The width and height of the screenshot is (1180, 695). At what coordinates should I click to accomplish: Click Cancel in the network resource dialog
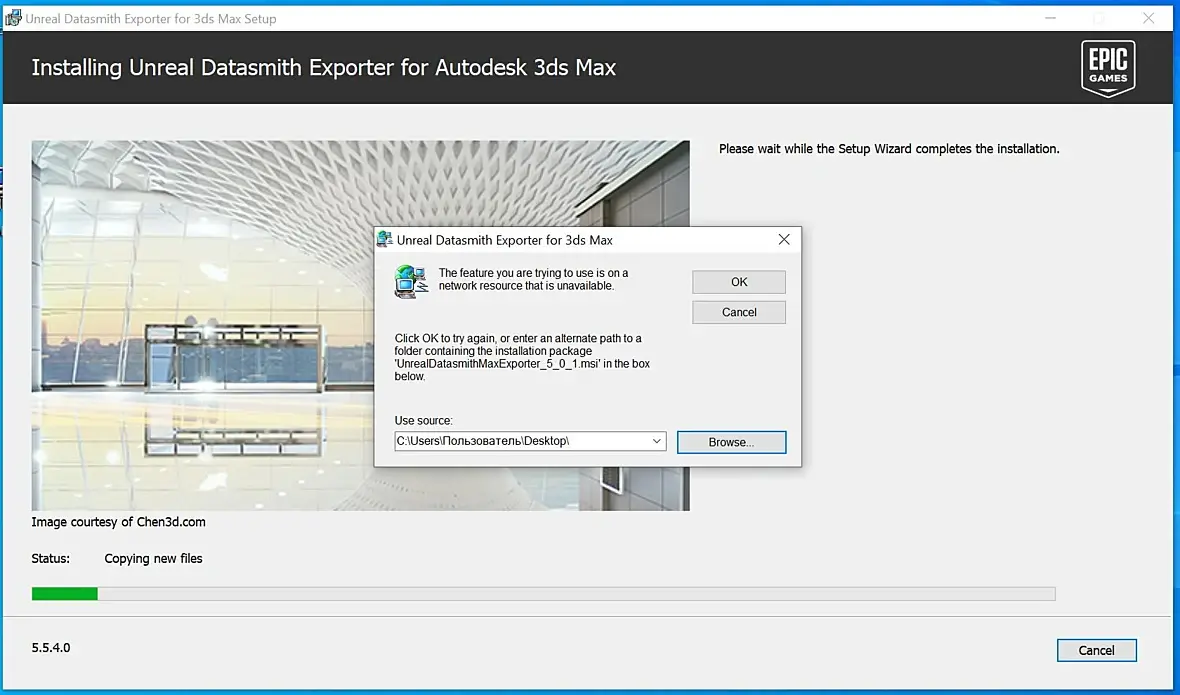tap(738, 312)
